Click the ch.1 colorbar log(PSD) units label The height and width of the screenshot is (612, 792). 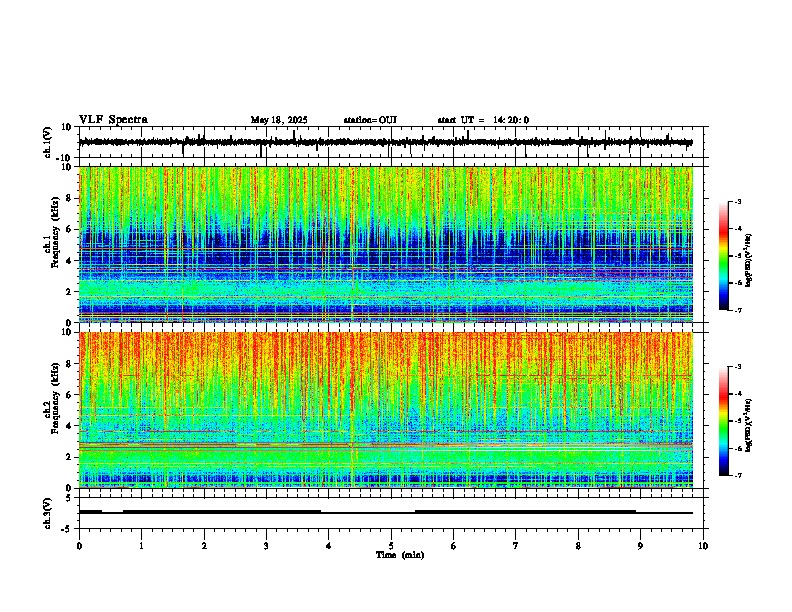tap(749, 260)
